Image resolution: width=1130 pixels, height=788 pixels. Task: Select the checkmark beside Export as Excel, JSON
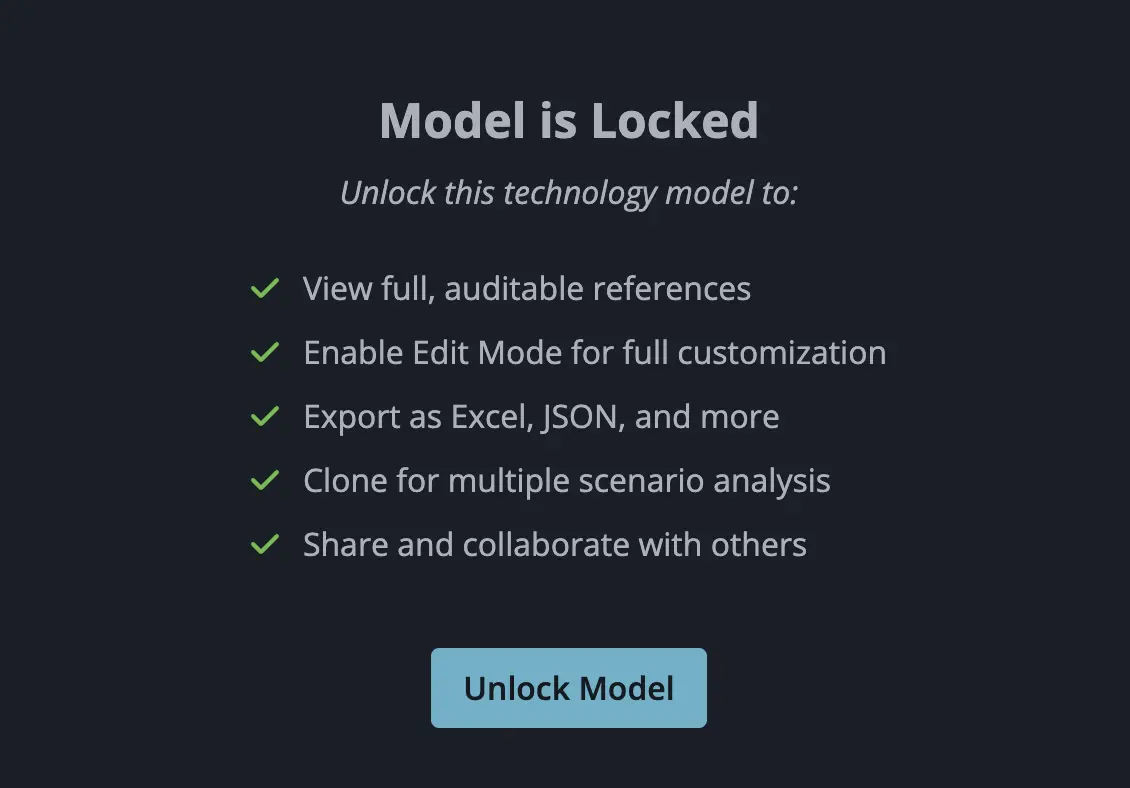264,417
